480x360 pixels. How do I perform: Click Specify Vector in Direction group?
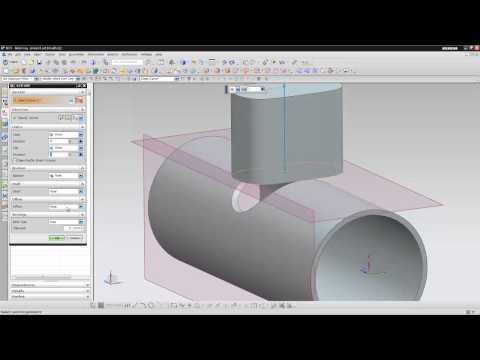pos(28,118)
